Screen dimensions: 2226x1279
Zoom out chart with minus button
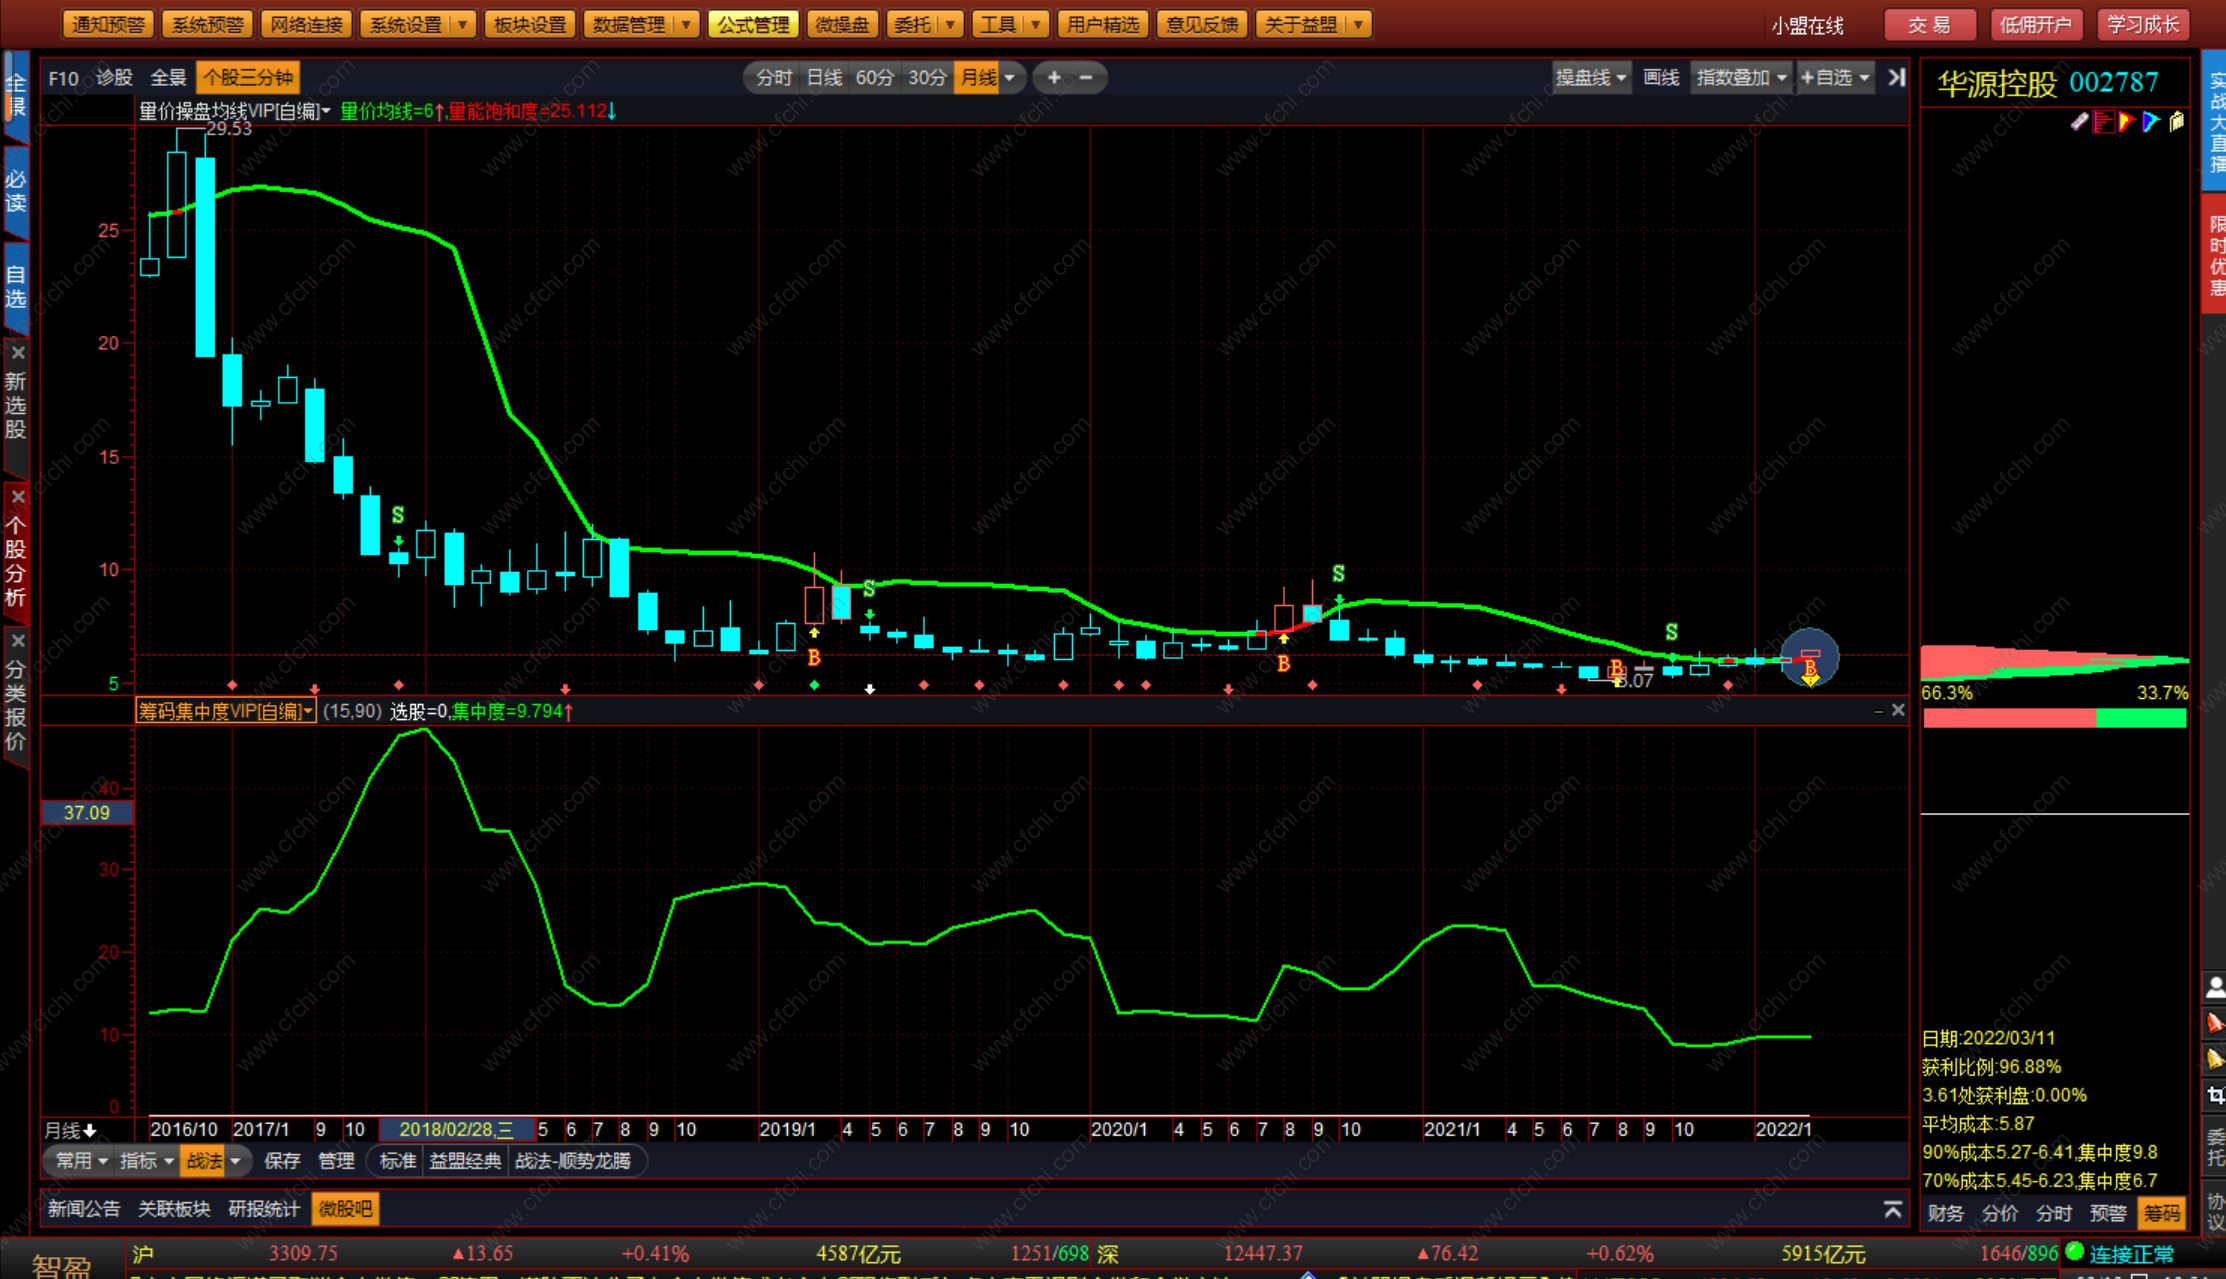tap(1086, 77)
